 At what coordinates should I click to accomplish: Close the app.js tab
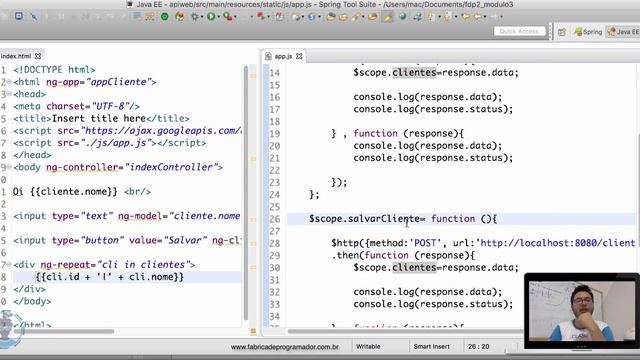pyautogui.click(x=299, y=56)
